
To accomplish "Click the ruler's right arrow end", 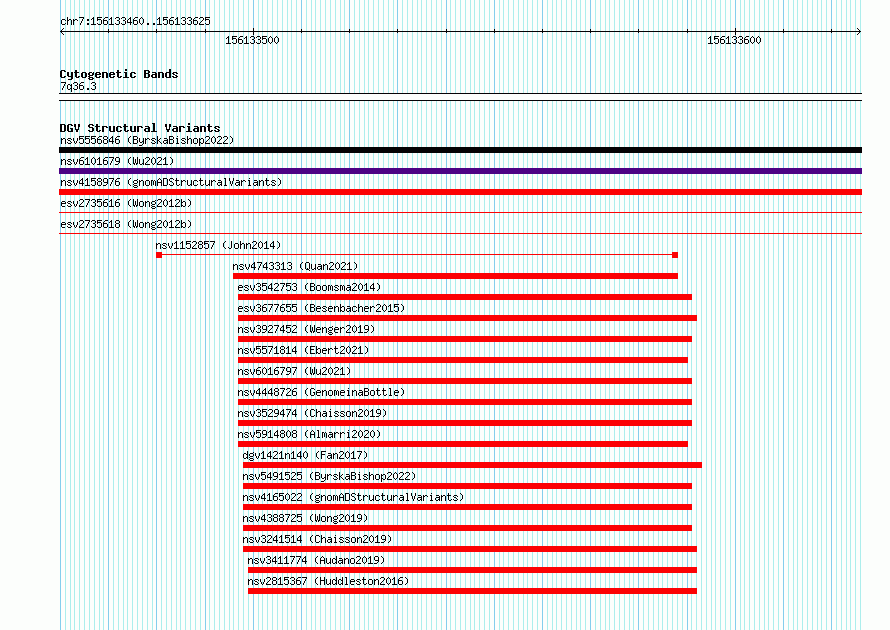I will coord(859,32).
